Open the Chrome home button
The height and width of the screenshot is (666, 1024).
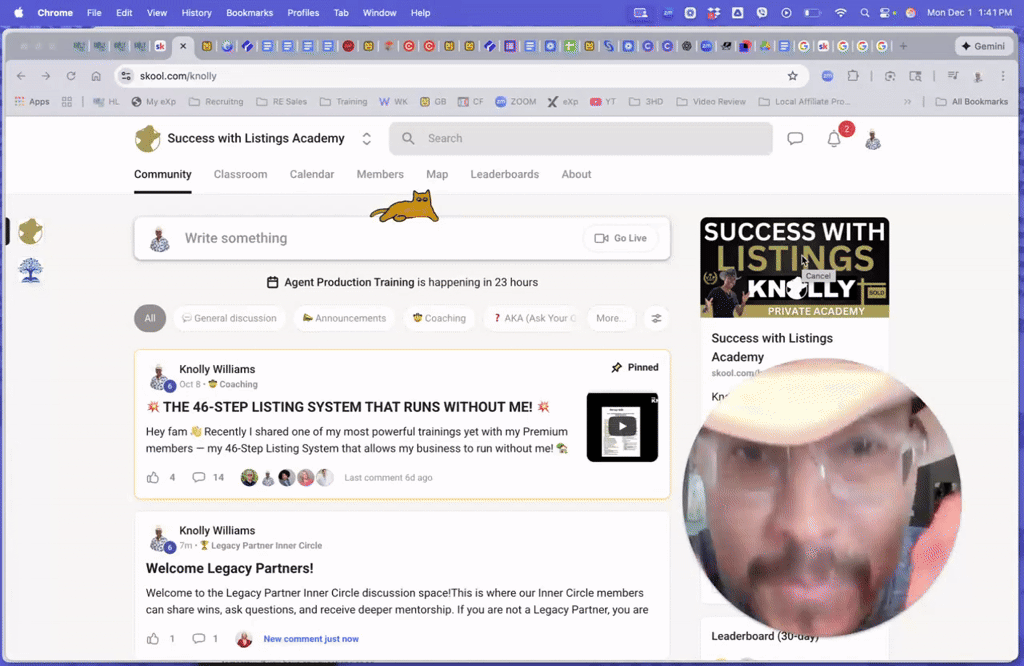pyautogui.click(x=96, y=76)
